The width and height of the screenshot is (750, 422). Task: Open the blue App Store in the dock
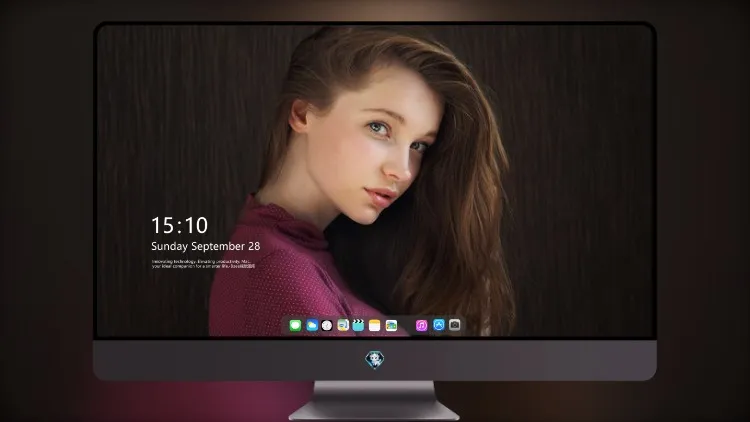(439, 325)
